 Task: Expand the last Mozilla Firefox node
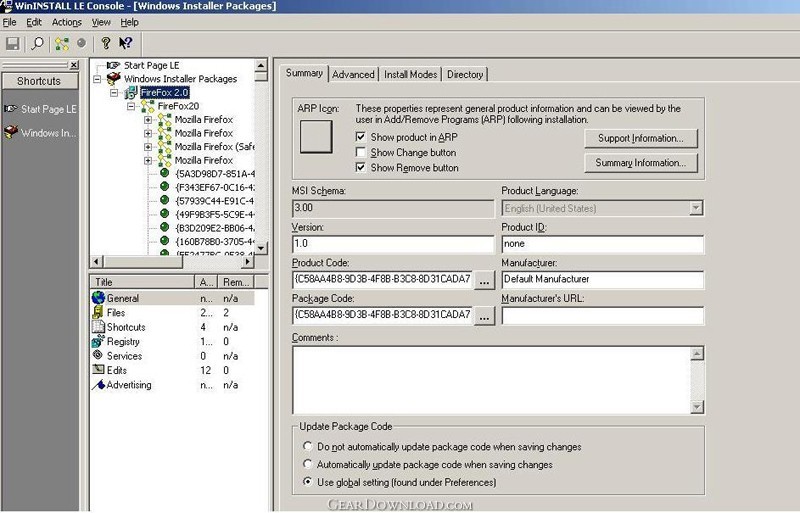coord(148,160)
